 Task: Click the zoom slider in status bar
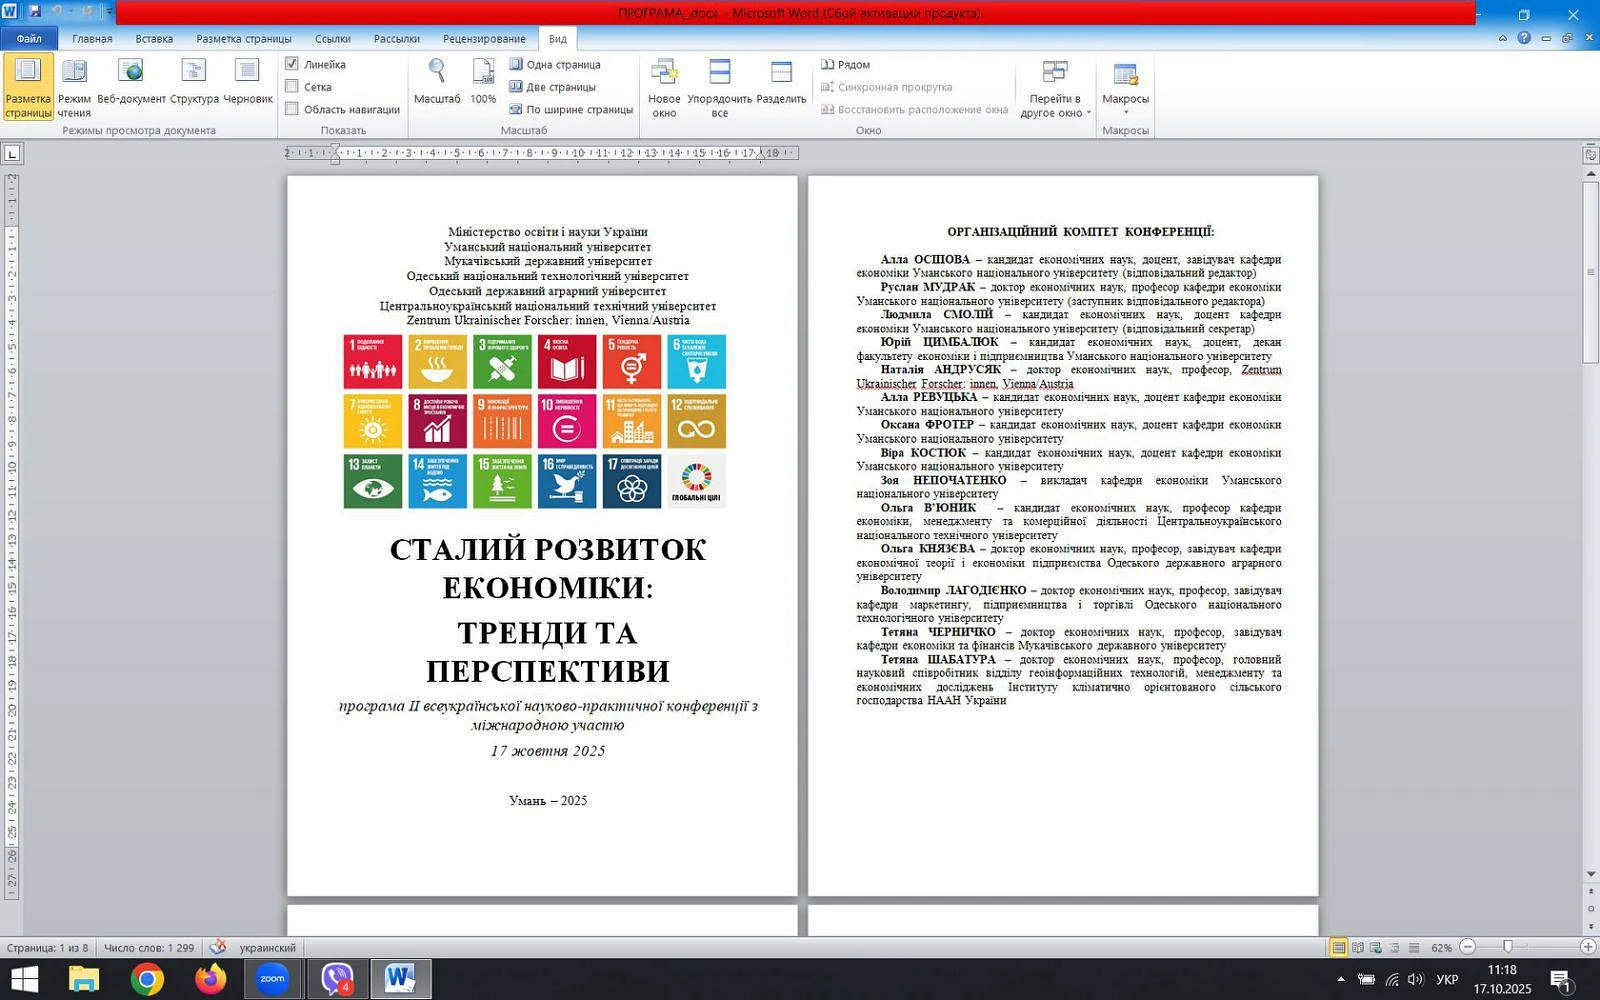coord(1508,947)
